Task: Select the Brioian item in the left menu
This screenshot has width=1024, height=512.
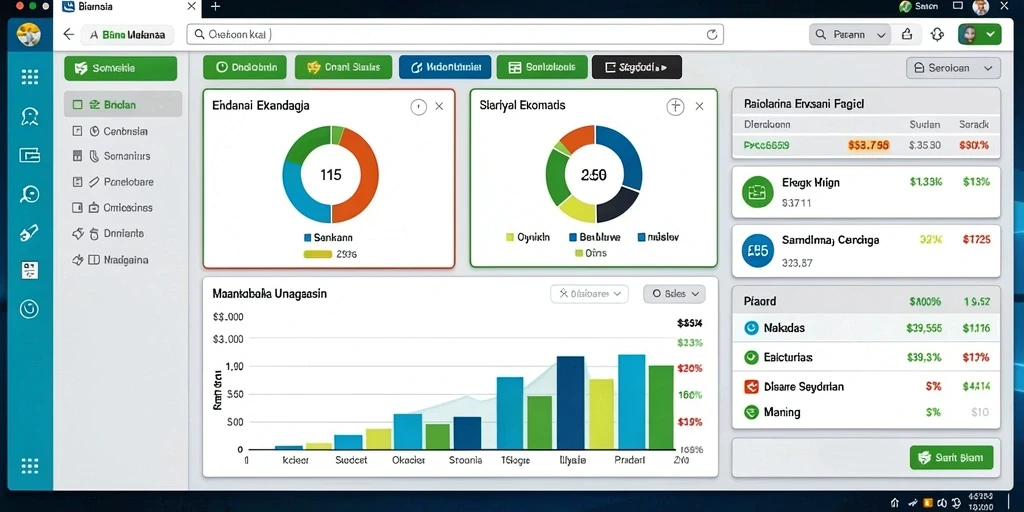Action: coord(123,104)
